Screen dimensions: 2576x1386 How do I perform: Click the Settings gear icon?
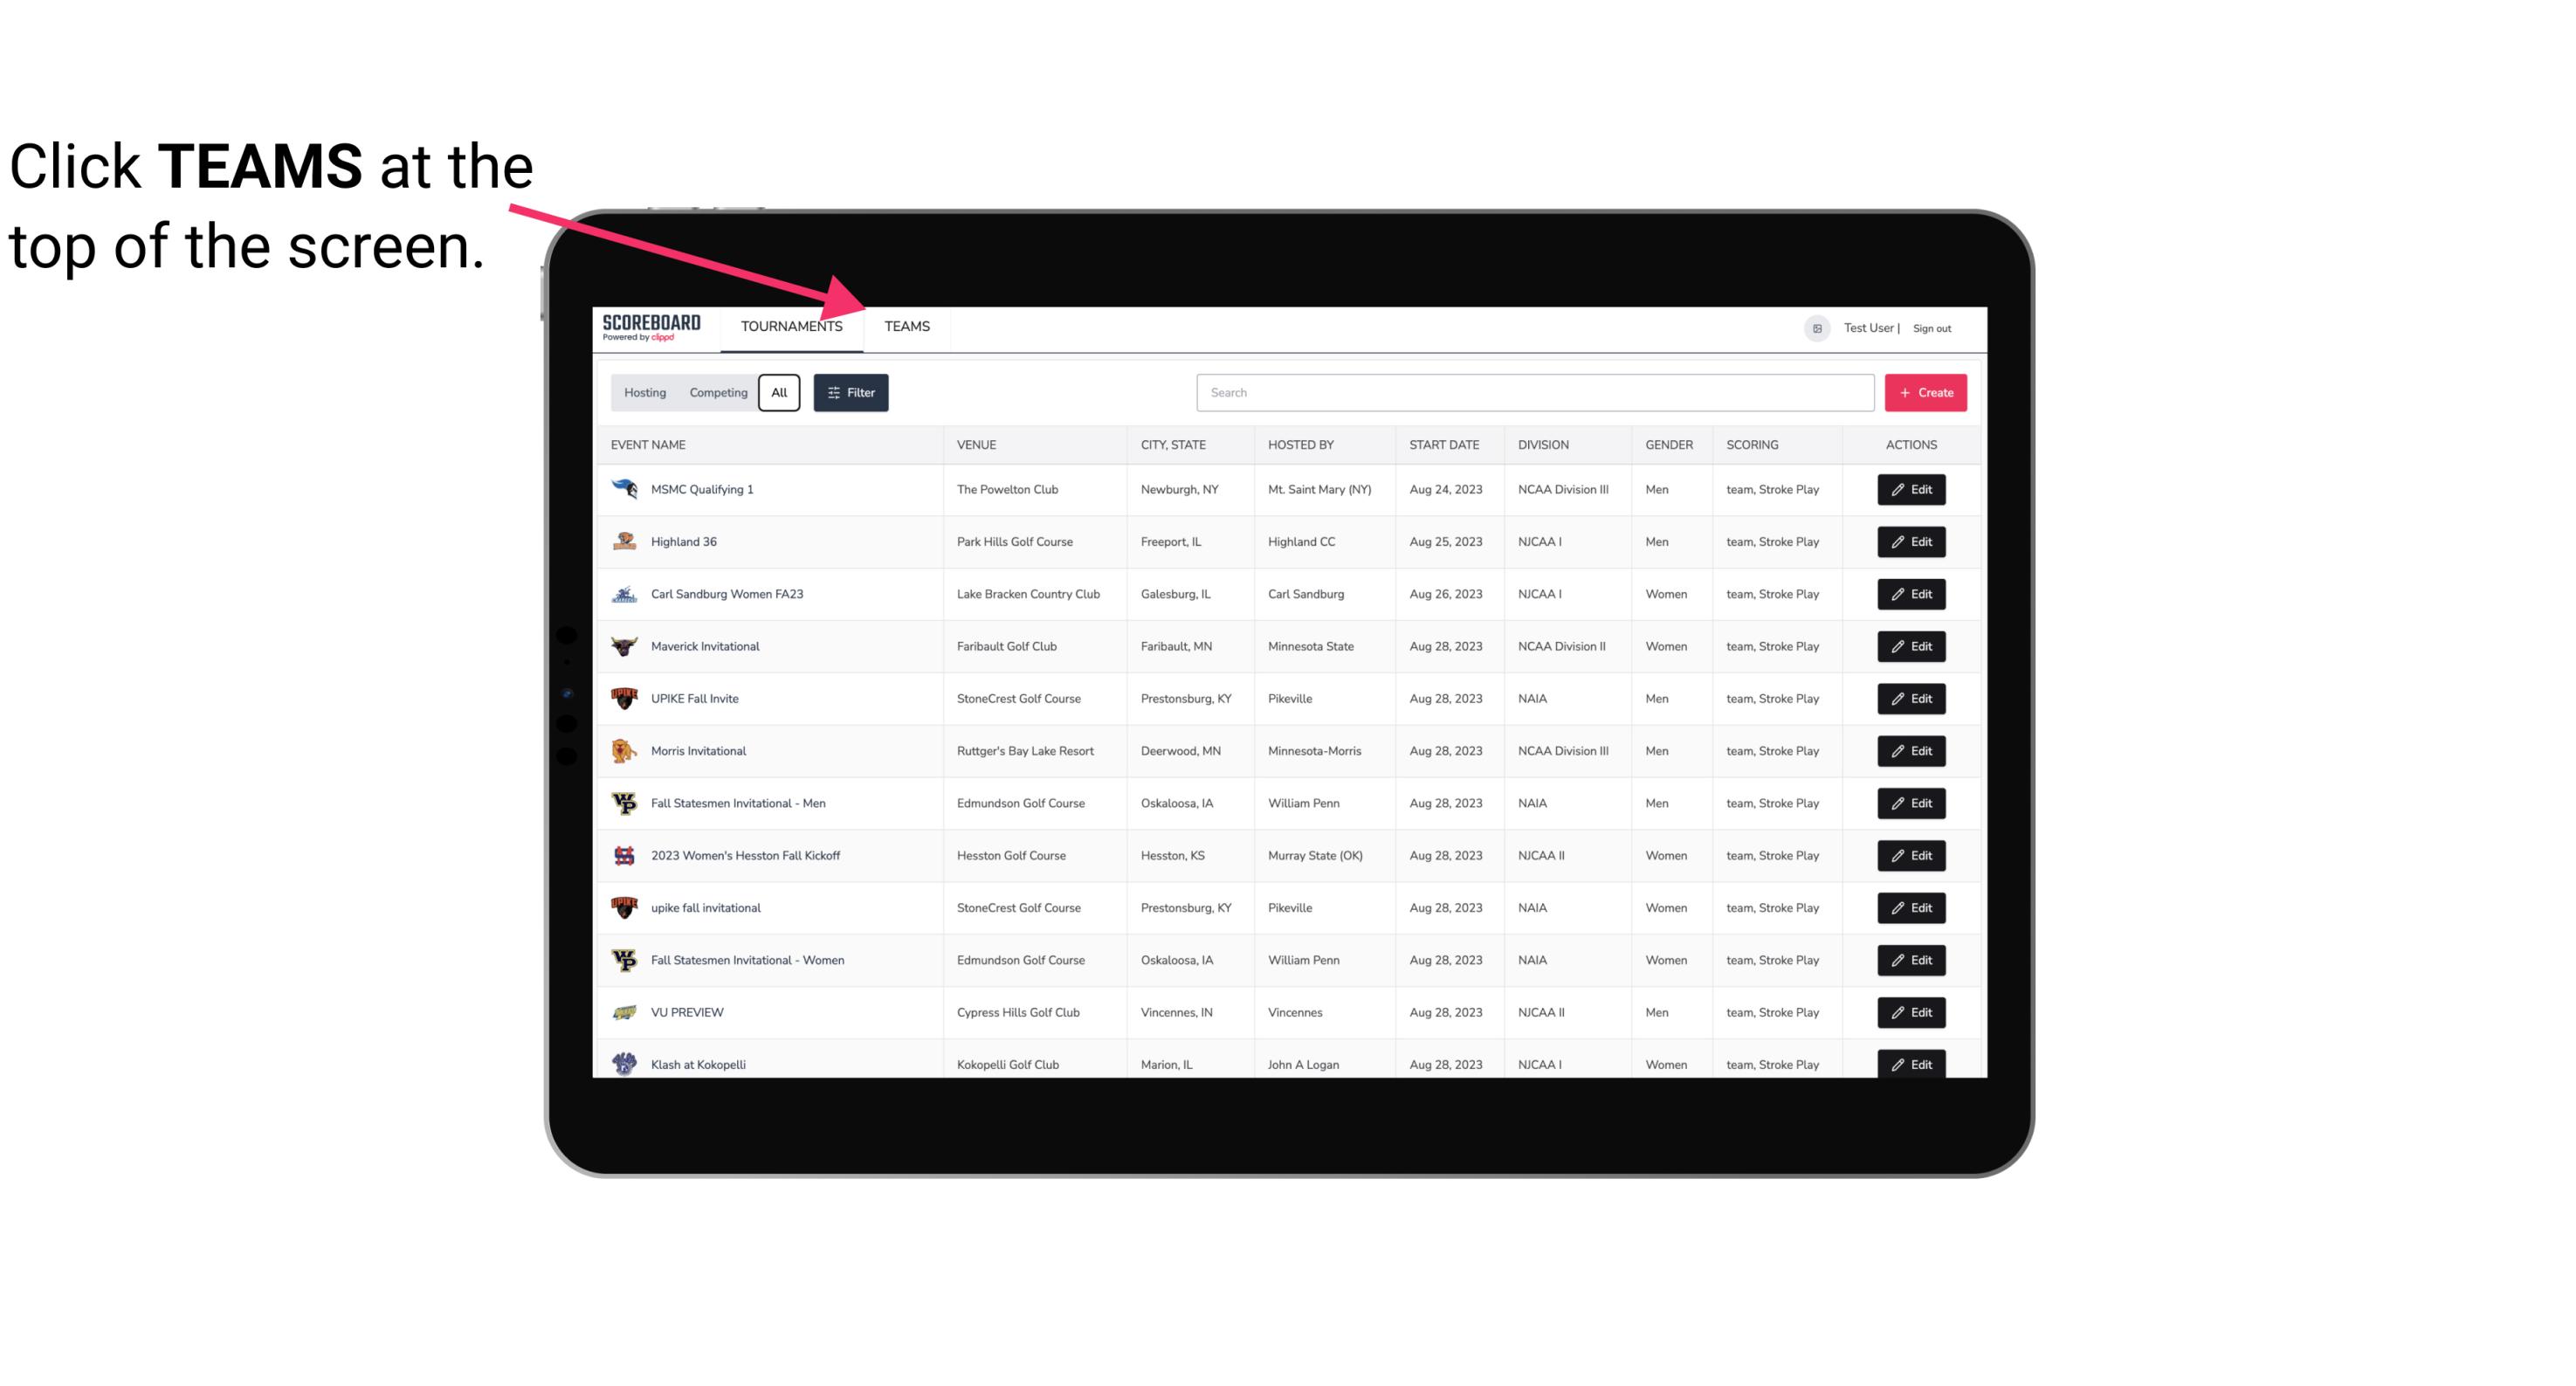1814,326
